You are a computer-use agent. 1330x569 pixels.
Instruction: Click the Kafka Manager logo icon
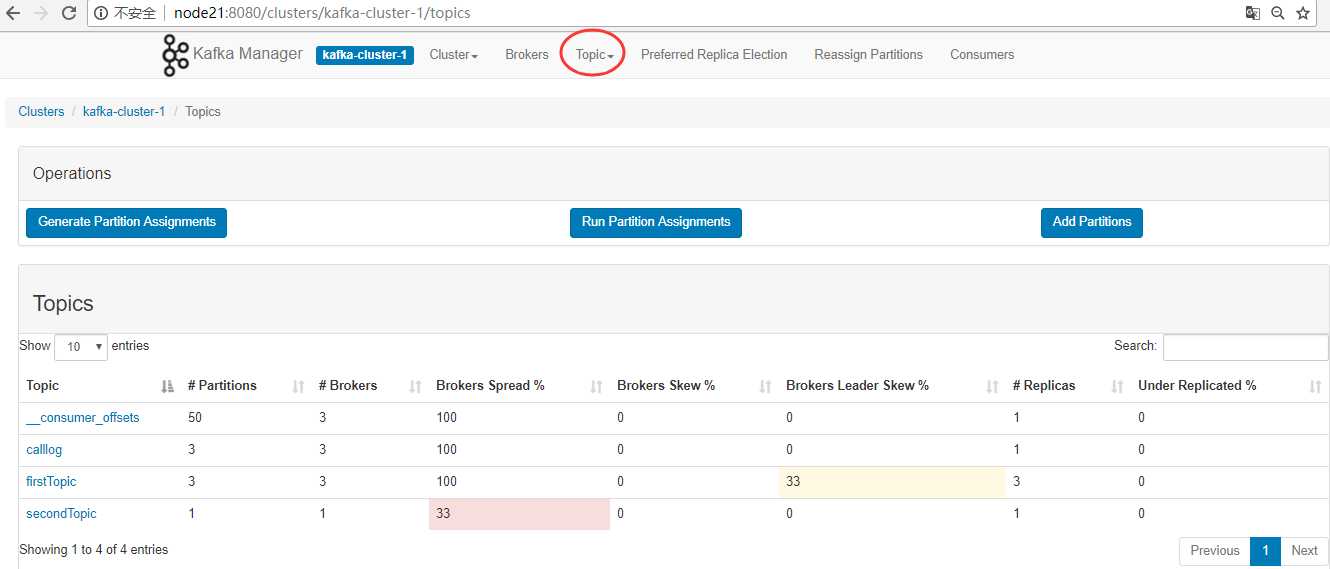175,55
